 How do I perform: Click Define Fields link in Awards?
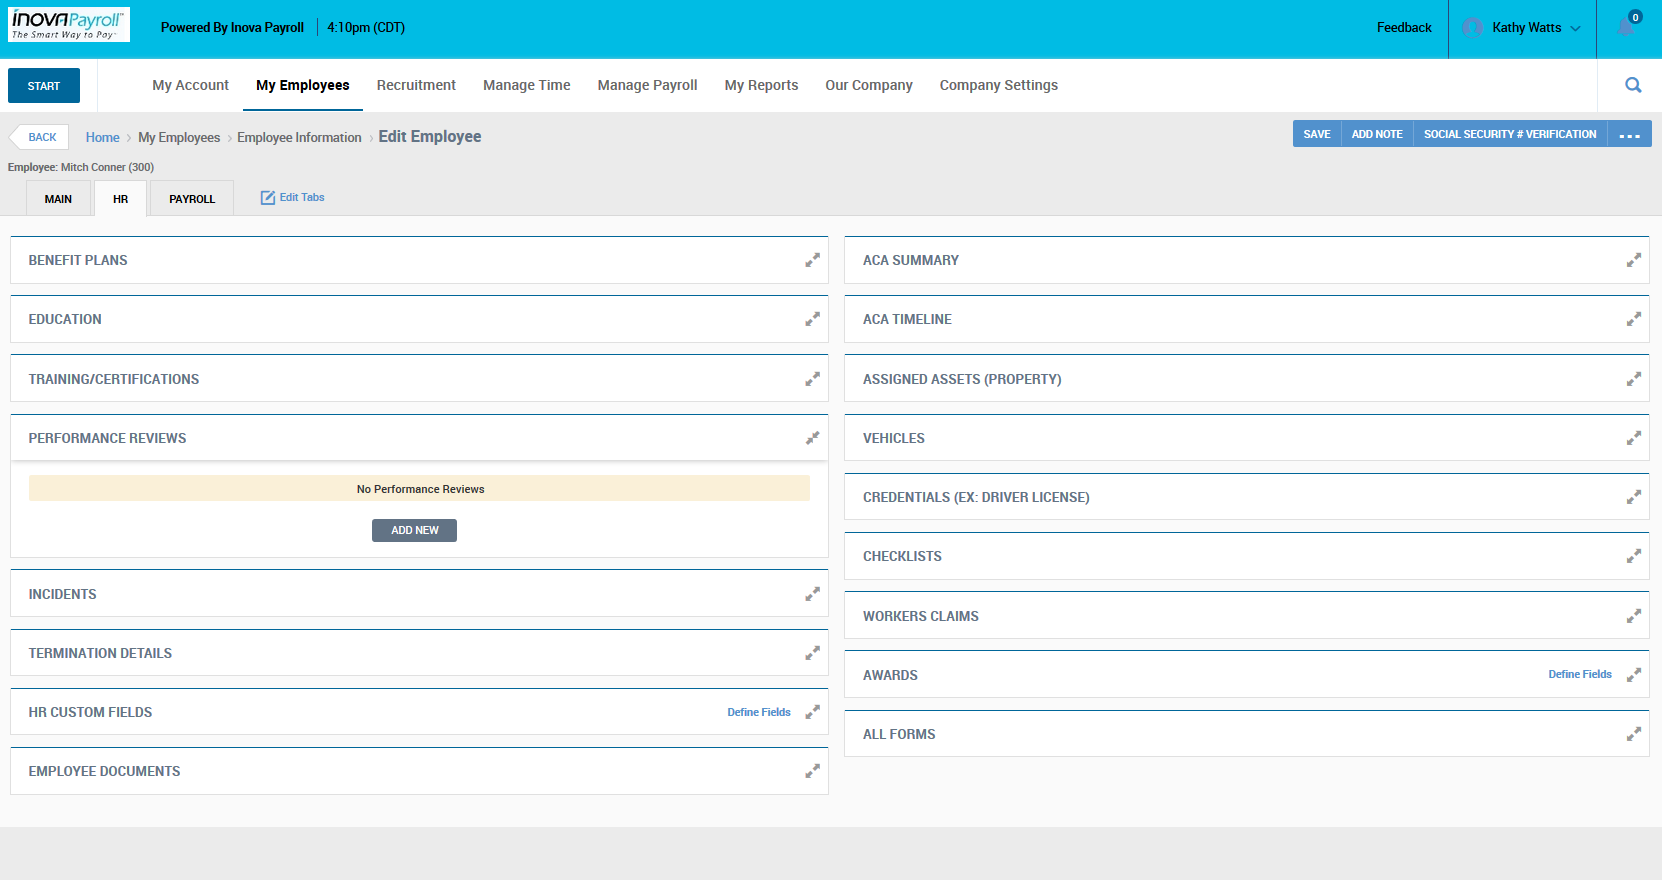tap(1580, 674)
